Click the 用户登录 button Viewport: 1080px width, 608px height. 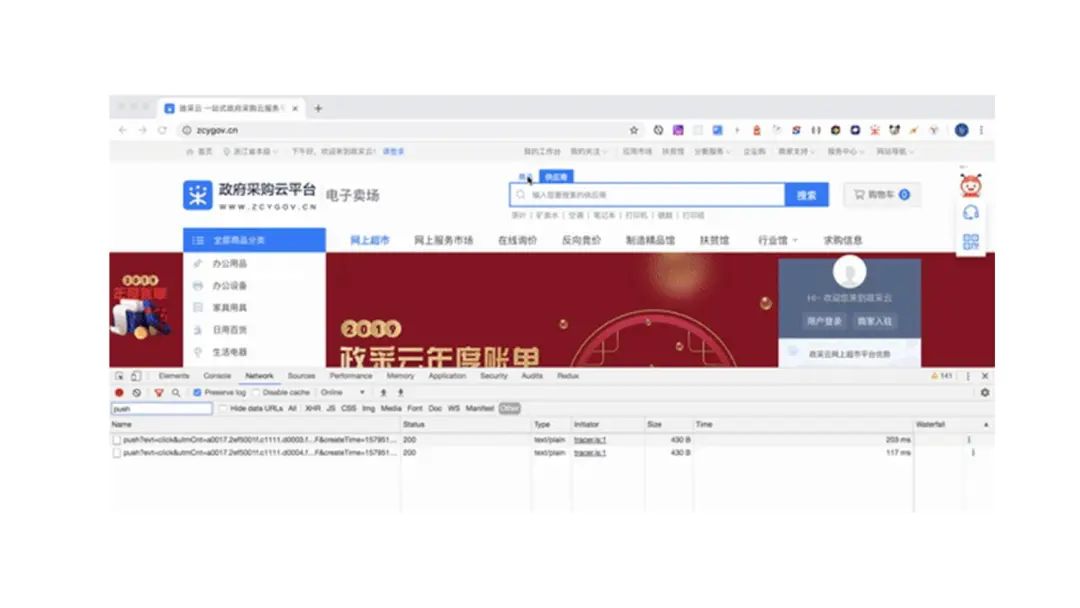coord(824,321)
